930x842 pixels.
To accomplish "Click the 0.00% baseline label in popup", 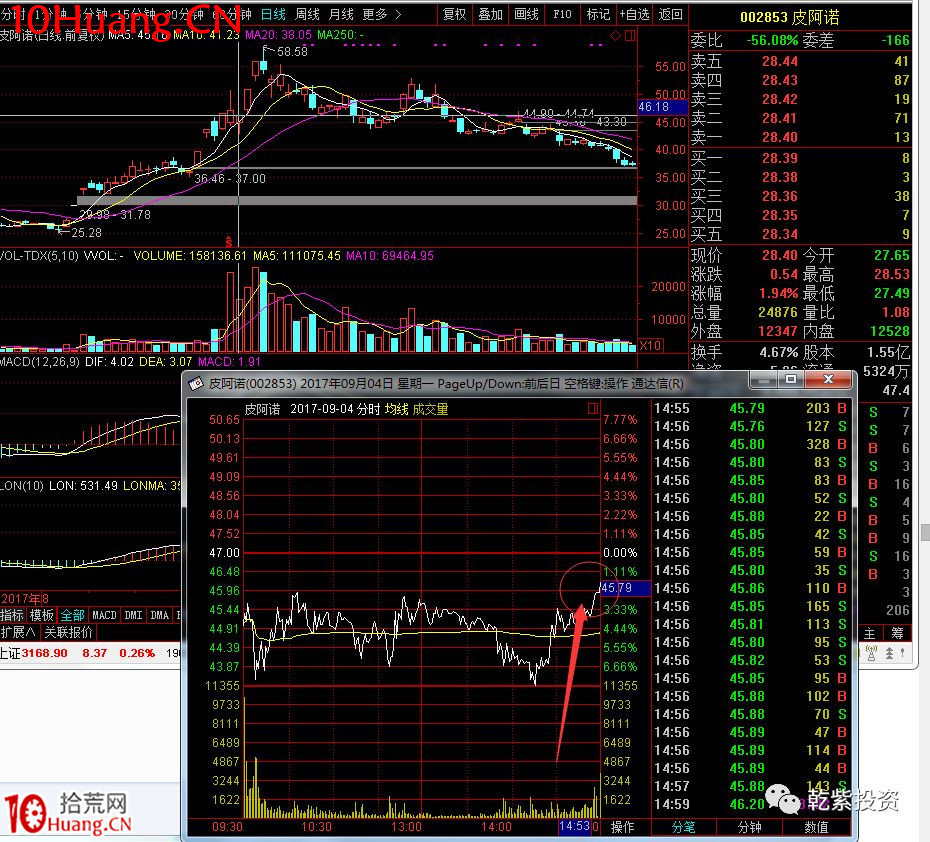I will click(x=620, y=553).
